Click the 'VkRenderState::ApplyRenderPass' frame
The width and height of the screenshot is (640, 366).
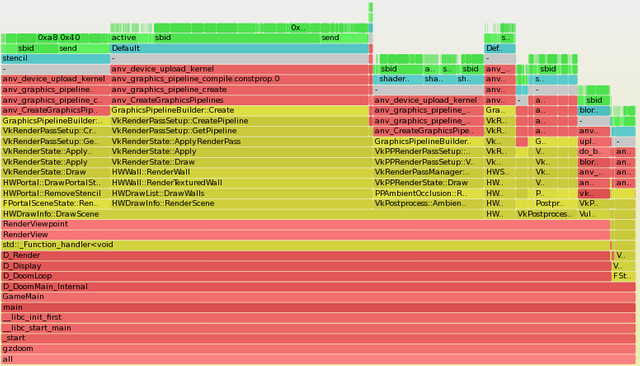tap(241, 141)
